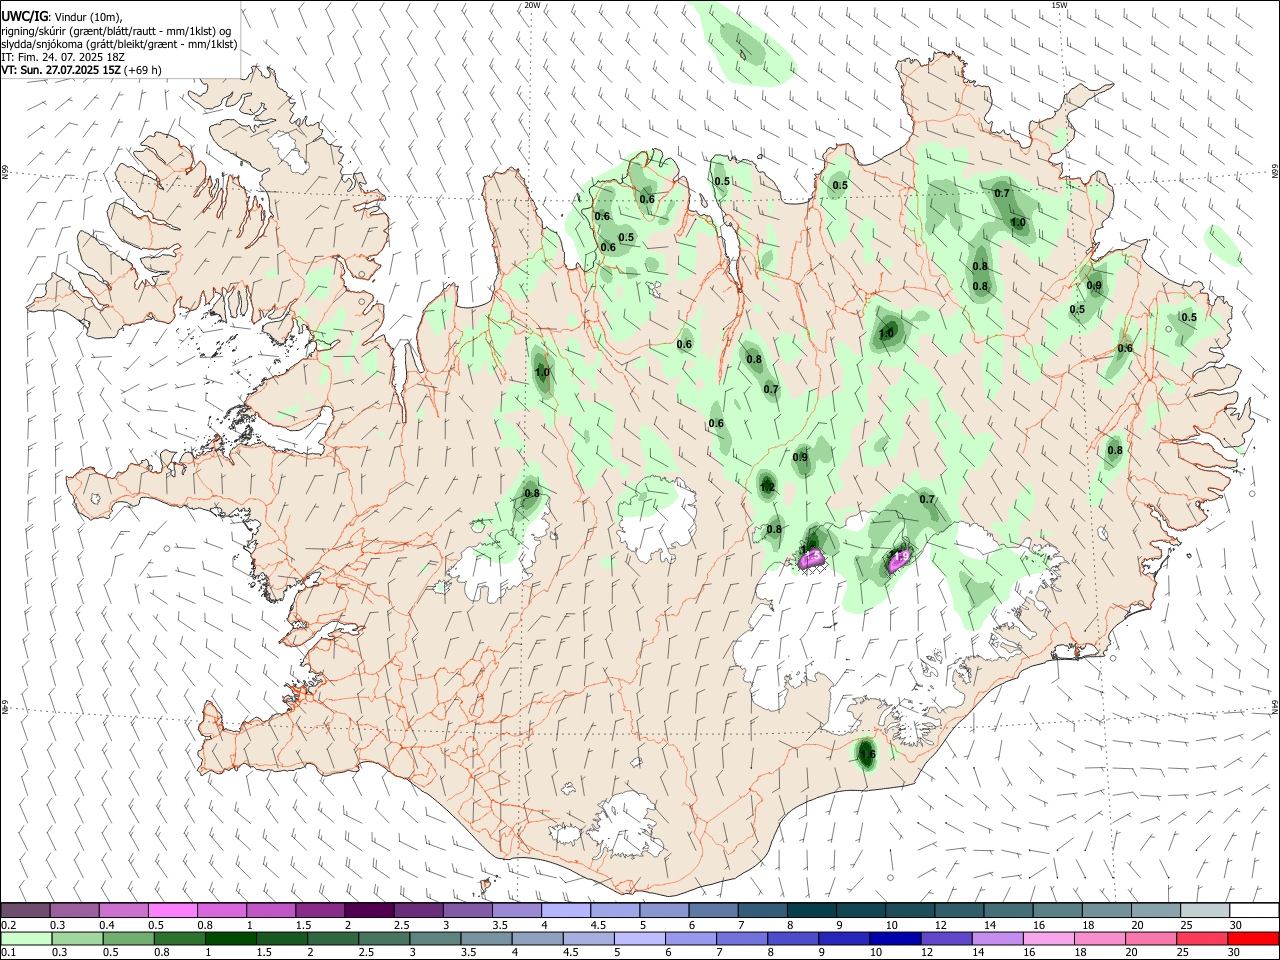
Task: Select the crimson swatch labeled 25 in rain legend
Action: [x=1202, y=938]
